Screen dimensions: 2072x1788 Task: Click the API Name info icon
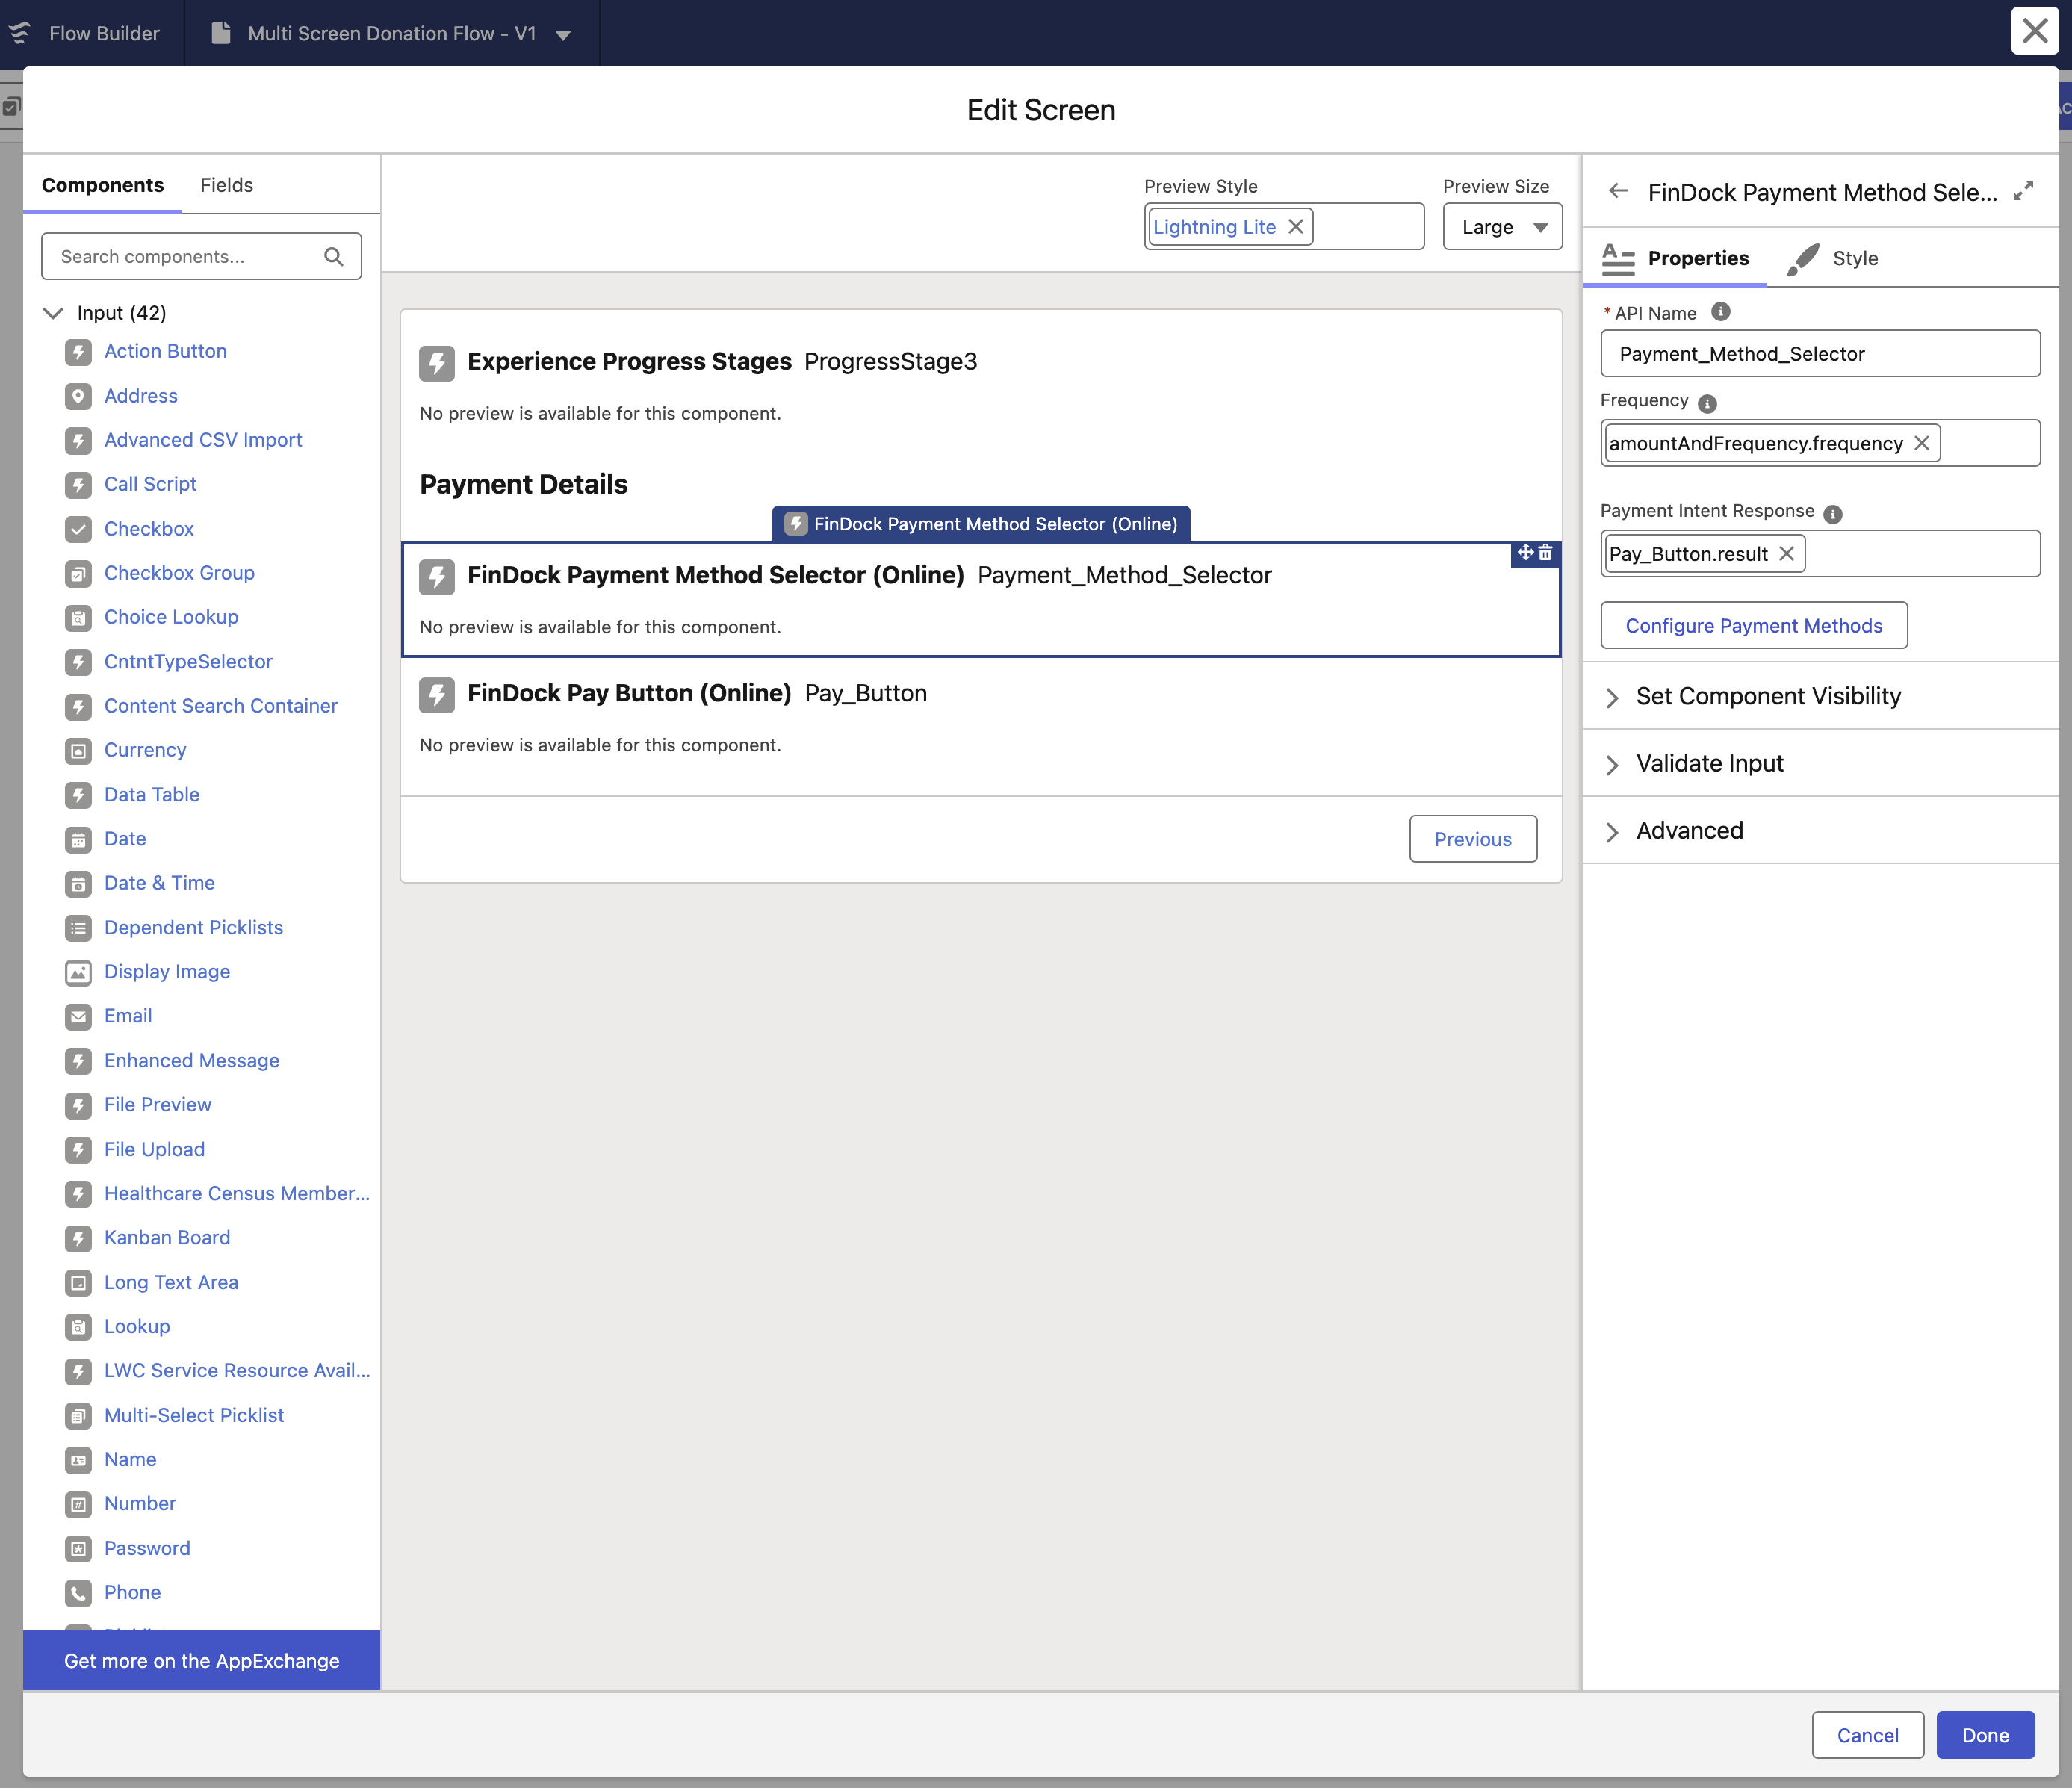[x=1720, y=312]
